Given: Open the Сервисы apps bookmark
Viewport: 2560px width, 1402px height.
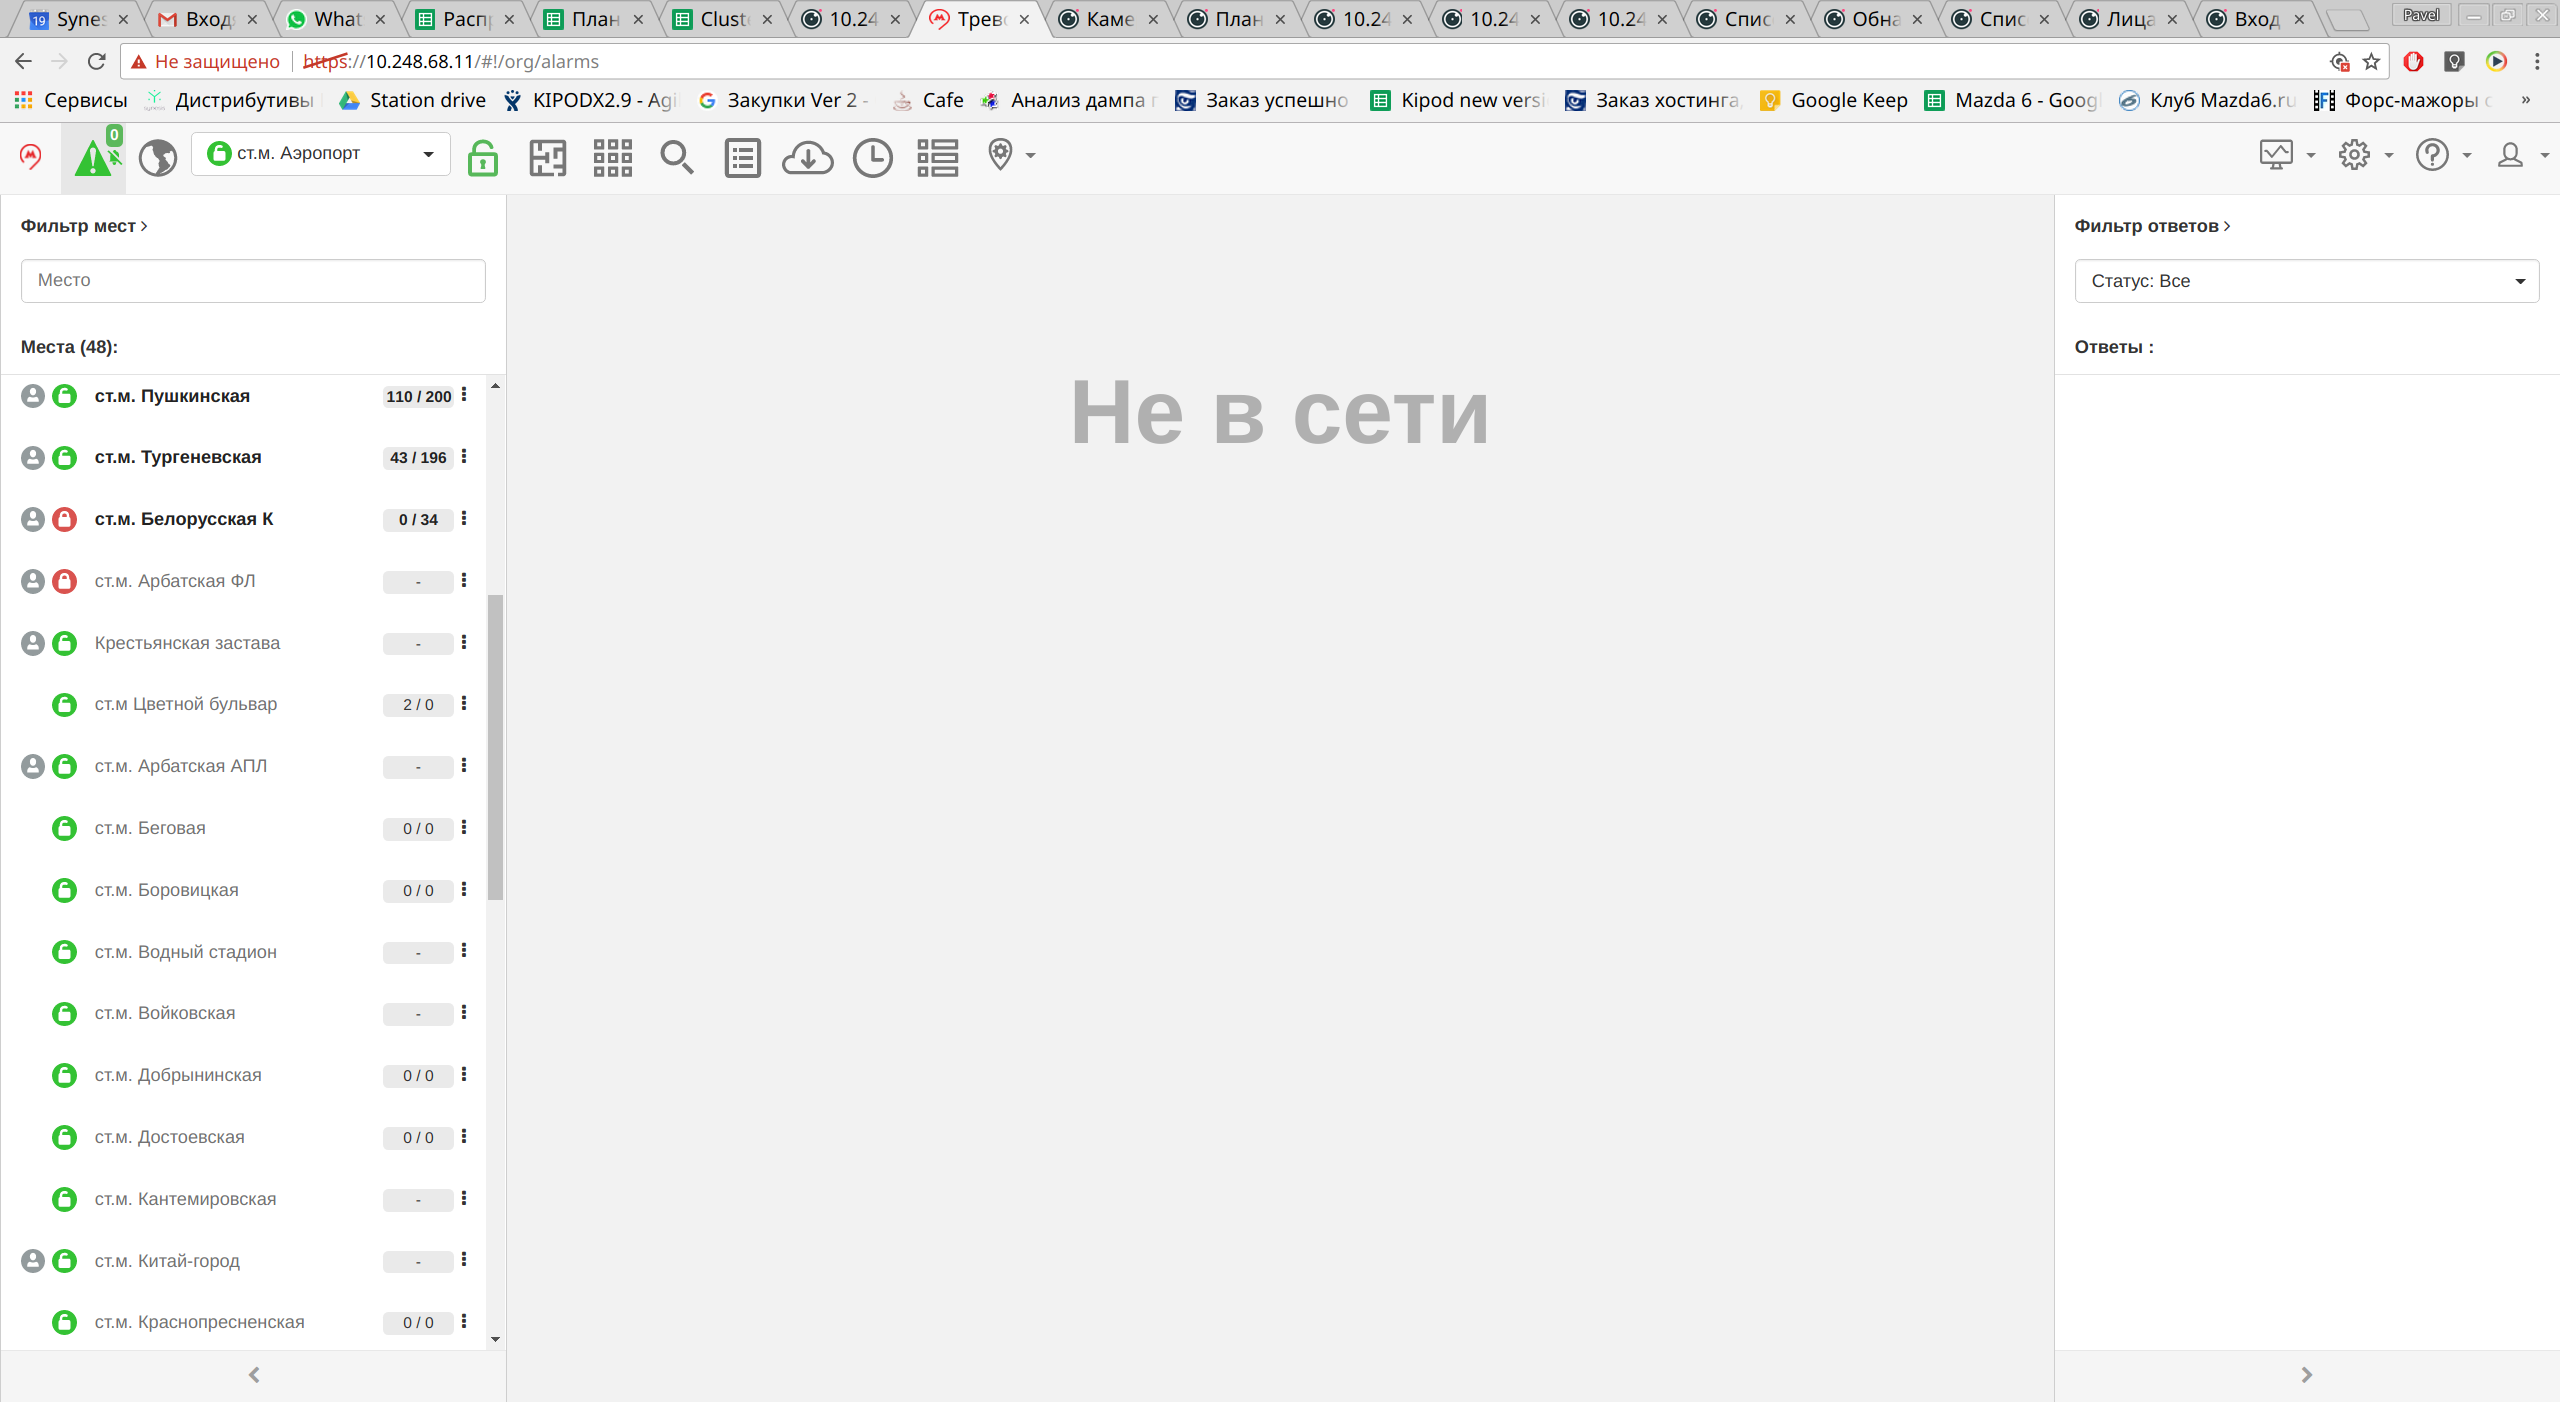Looking at the screenshot, I should tap(70, 100).
